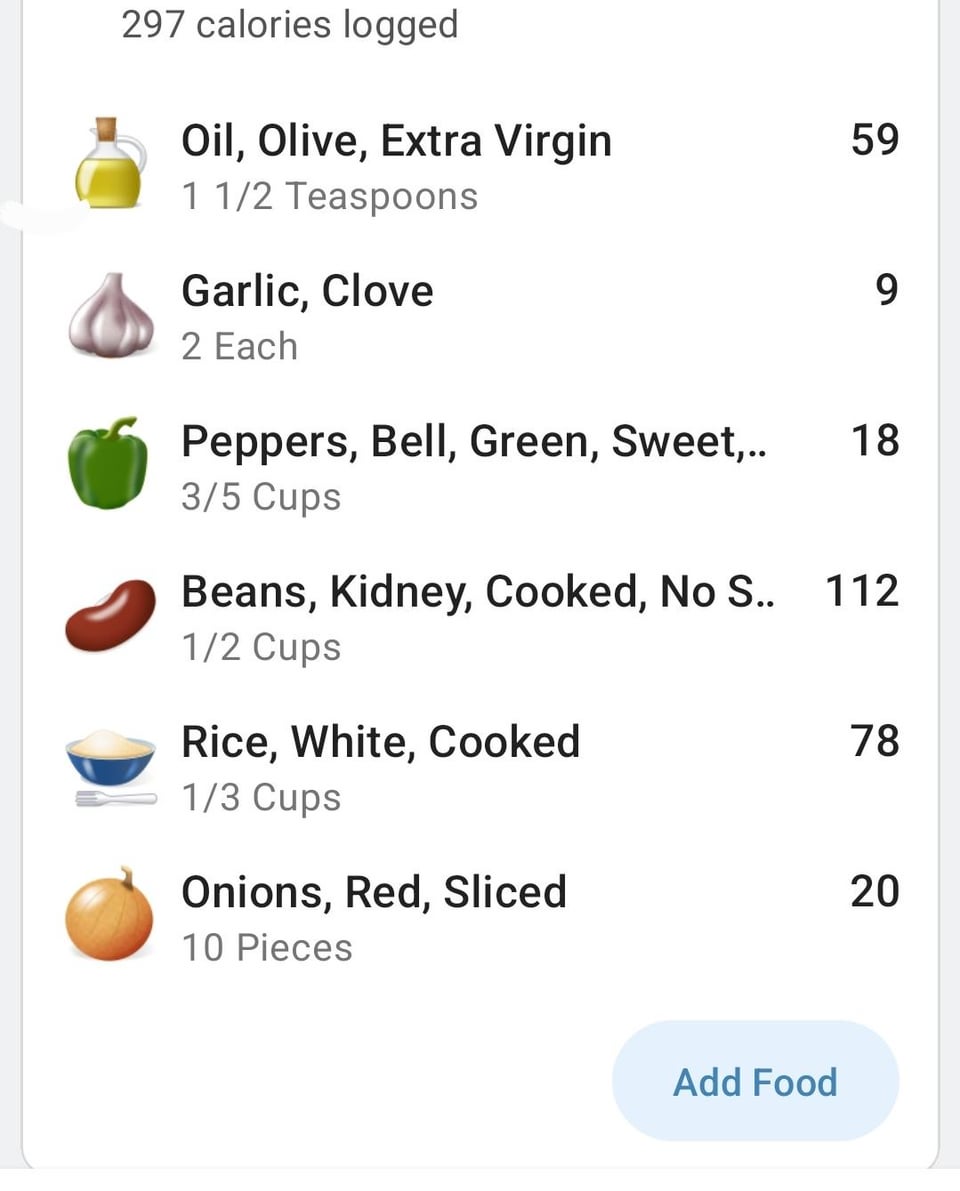This screenshot has height=1191, width=960.
Task: Open the Oil, Olive, Extra Virgin entry
Action: click(x=482, y=165)
